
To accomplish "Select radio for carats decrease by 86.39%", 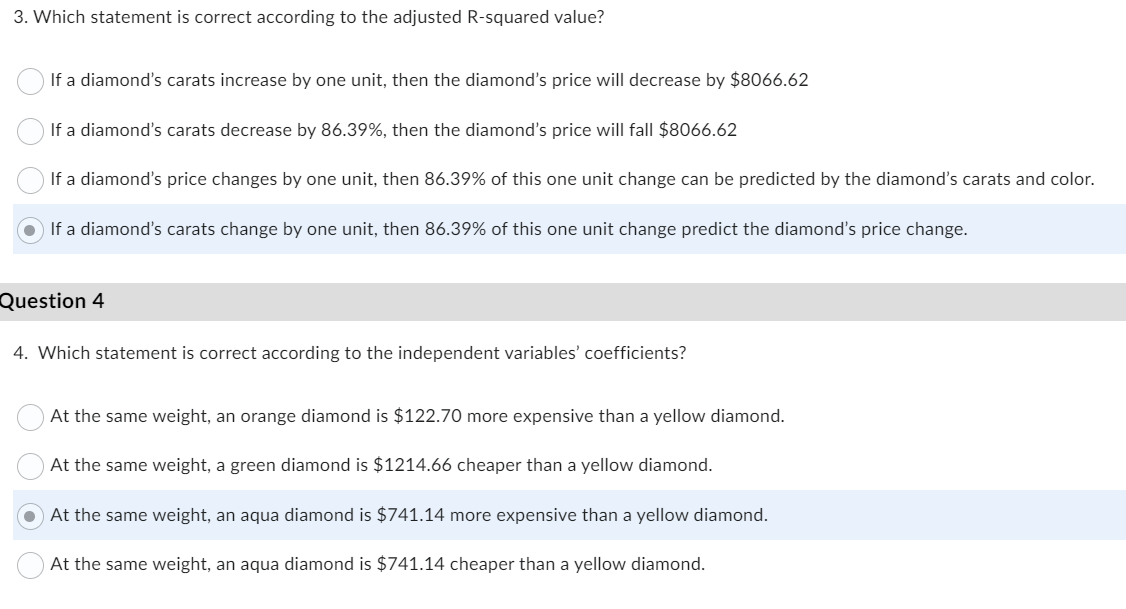I will pyautogui.click(x=30, y=131).
